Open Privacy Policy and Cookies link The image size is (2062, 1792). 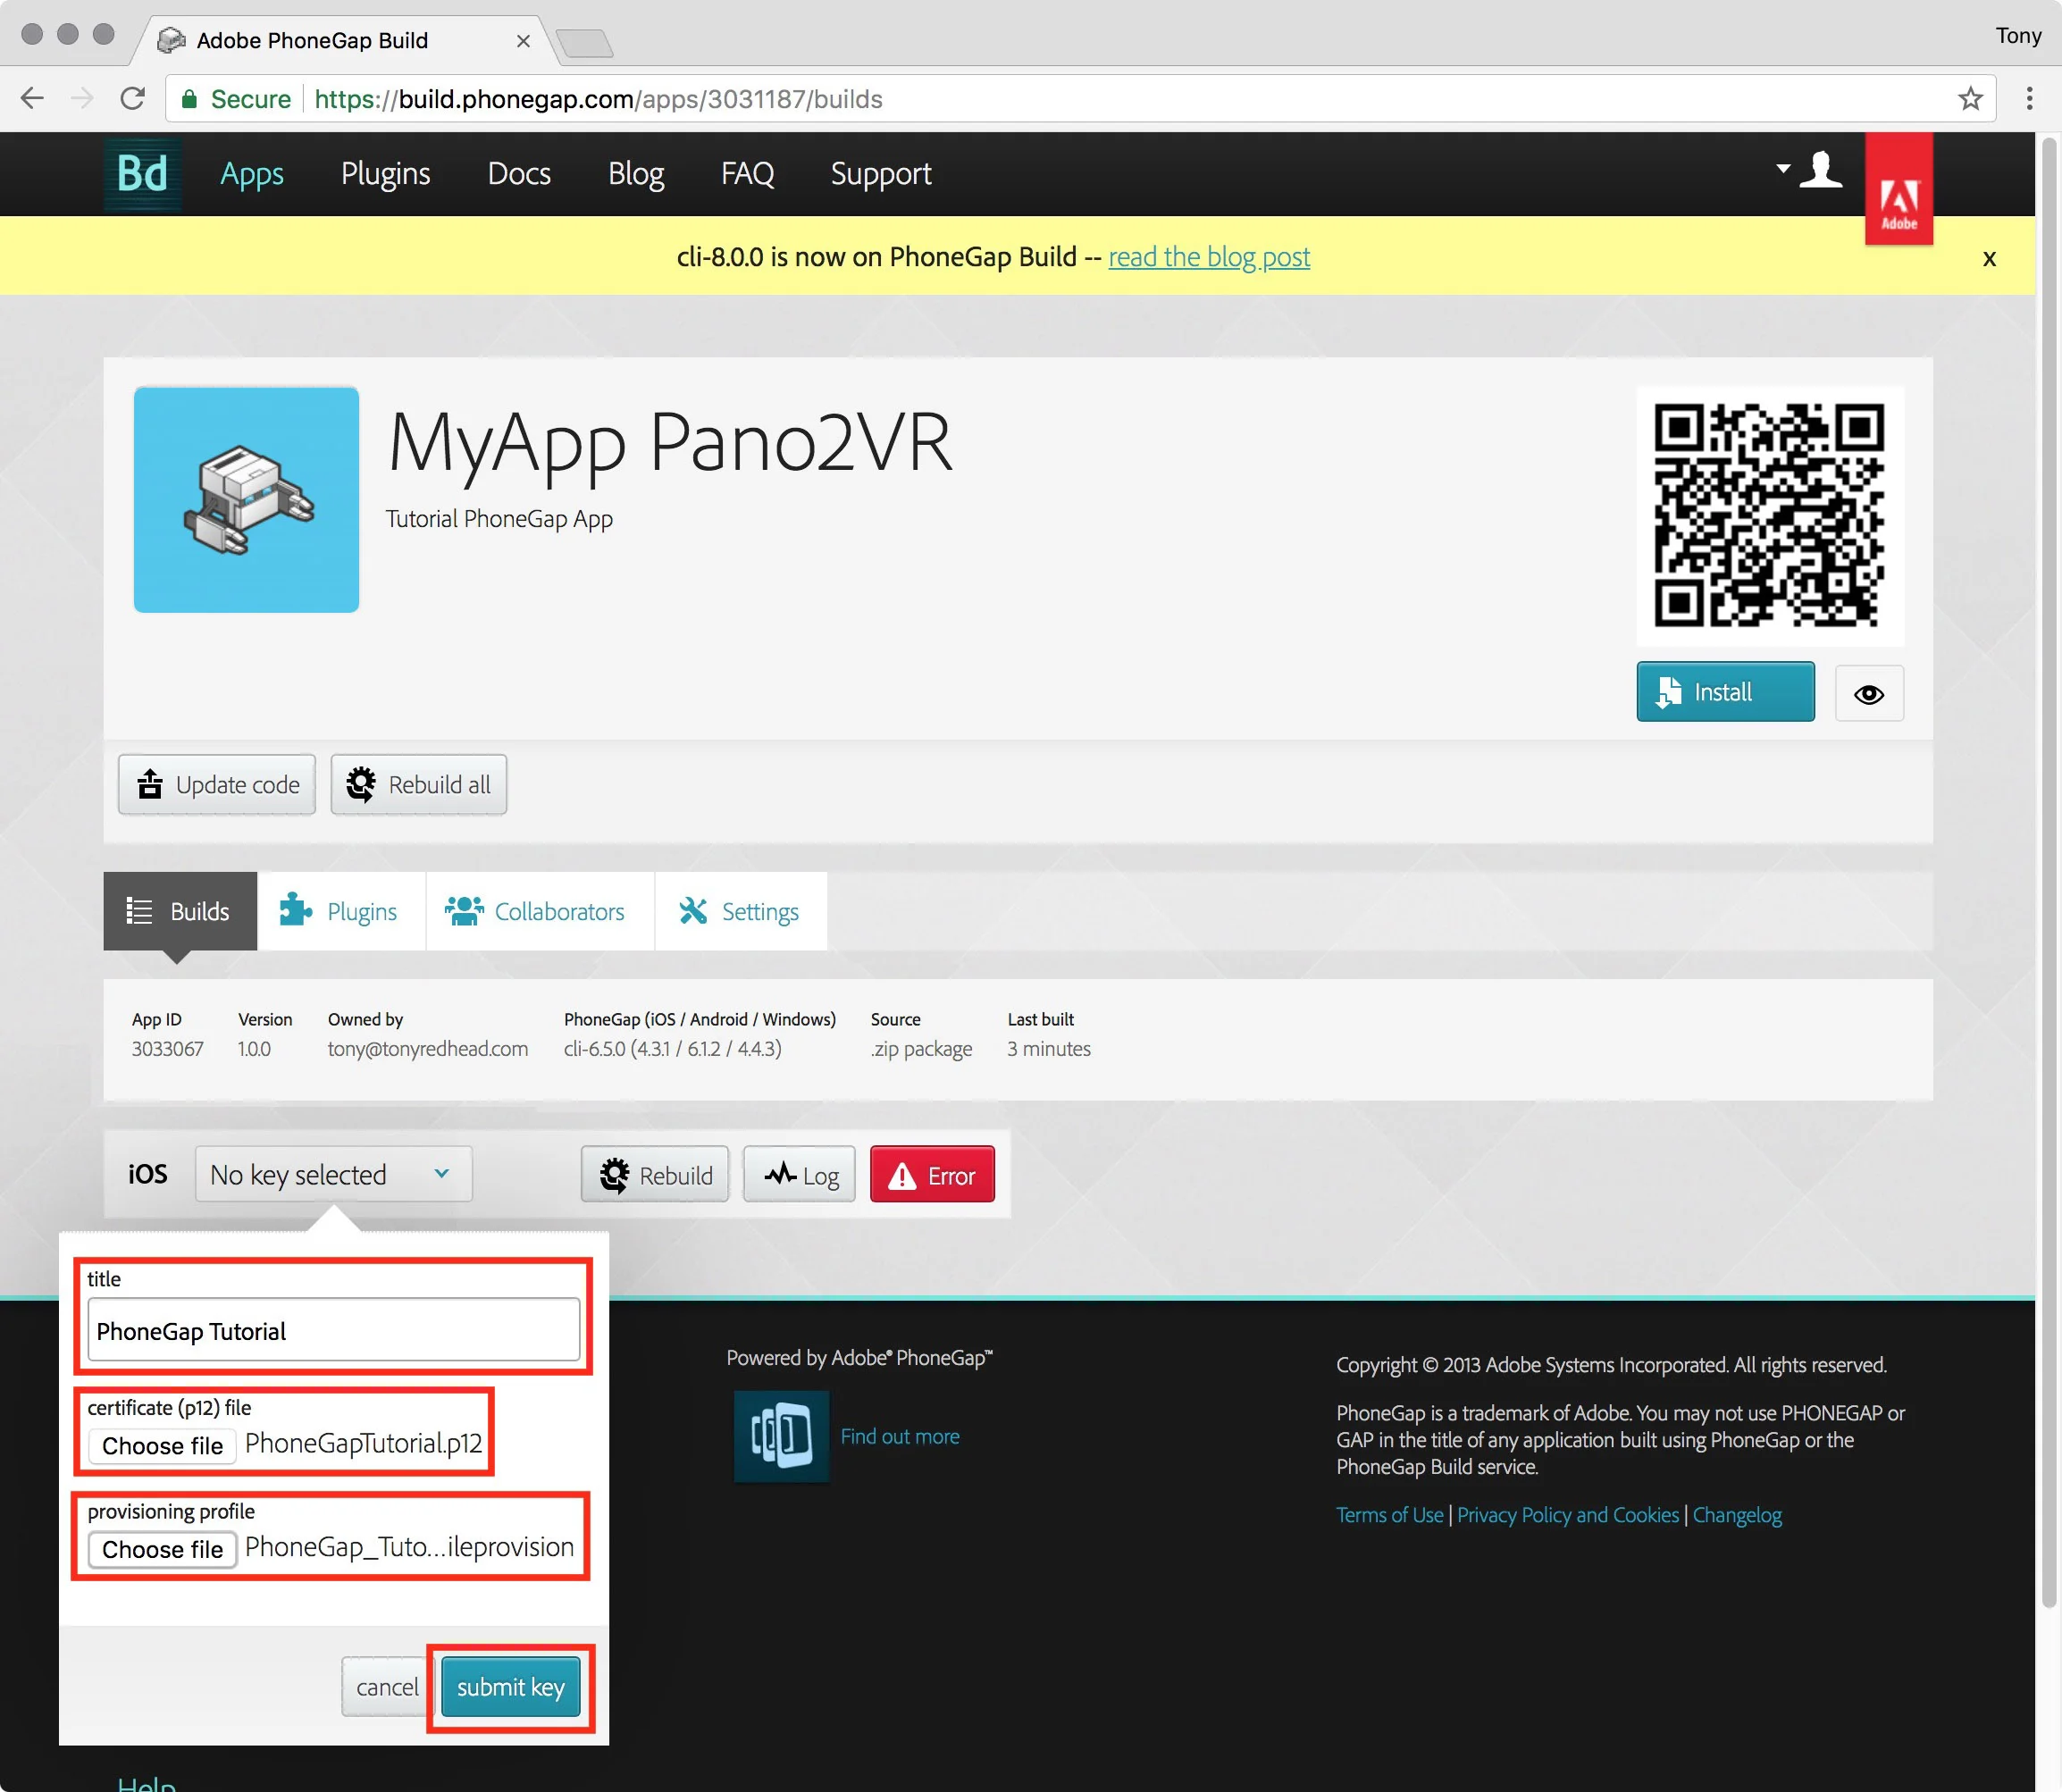[x=1568, y=1515]
